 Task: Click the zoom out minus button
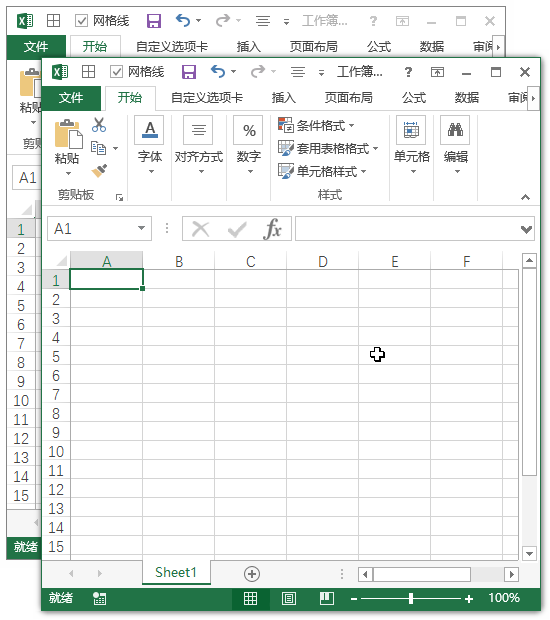click(x=354, y=599)
